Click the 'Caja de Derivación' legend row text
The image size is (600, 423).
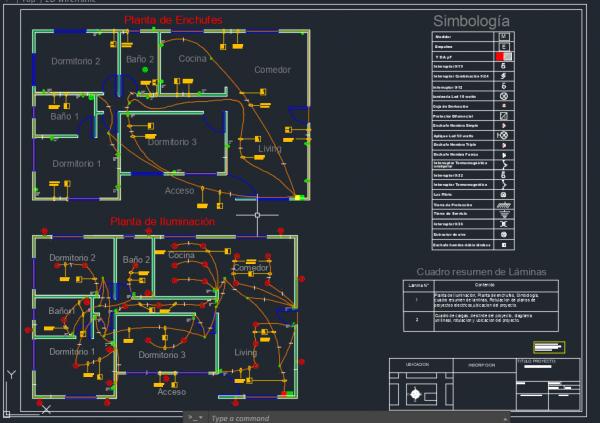point(450,106)
